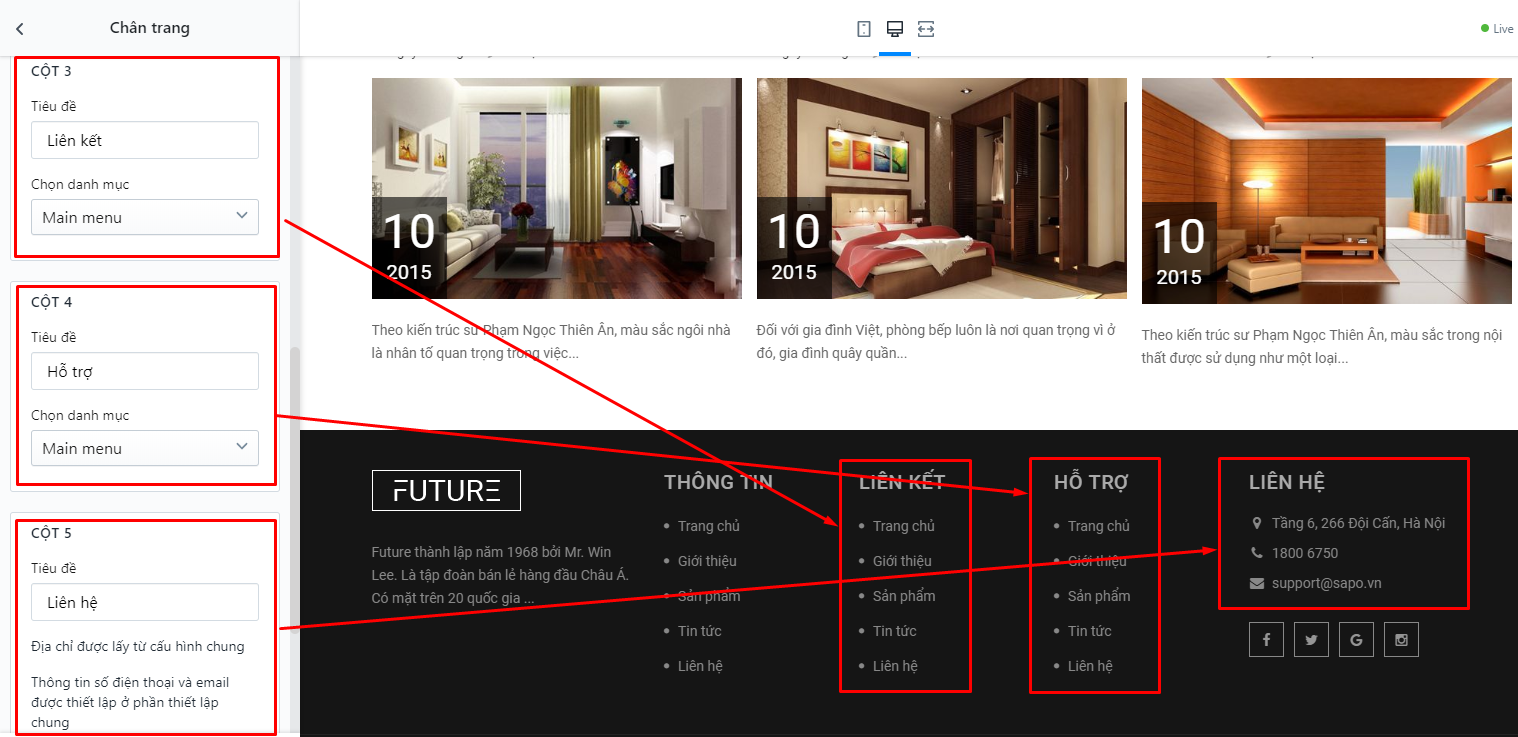Select desktop preview icon

coord(895,29)
